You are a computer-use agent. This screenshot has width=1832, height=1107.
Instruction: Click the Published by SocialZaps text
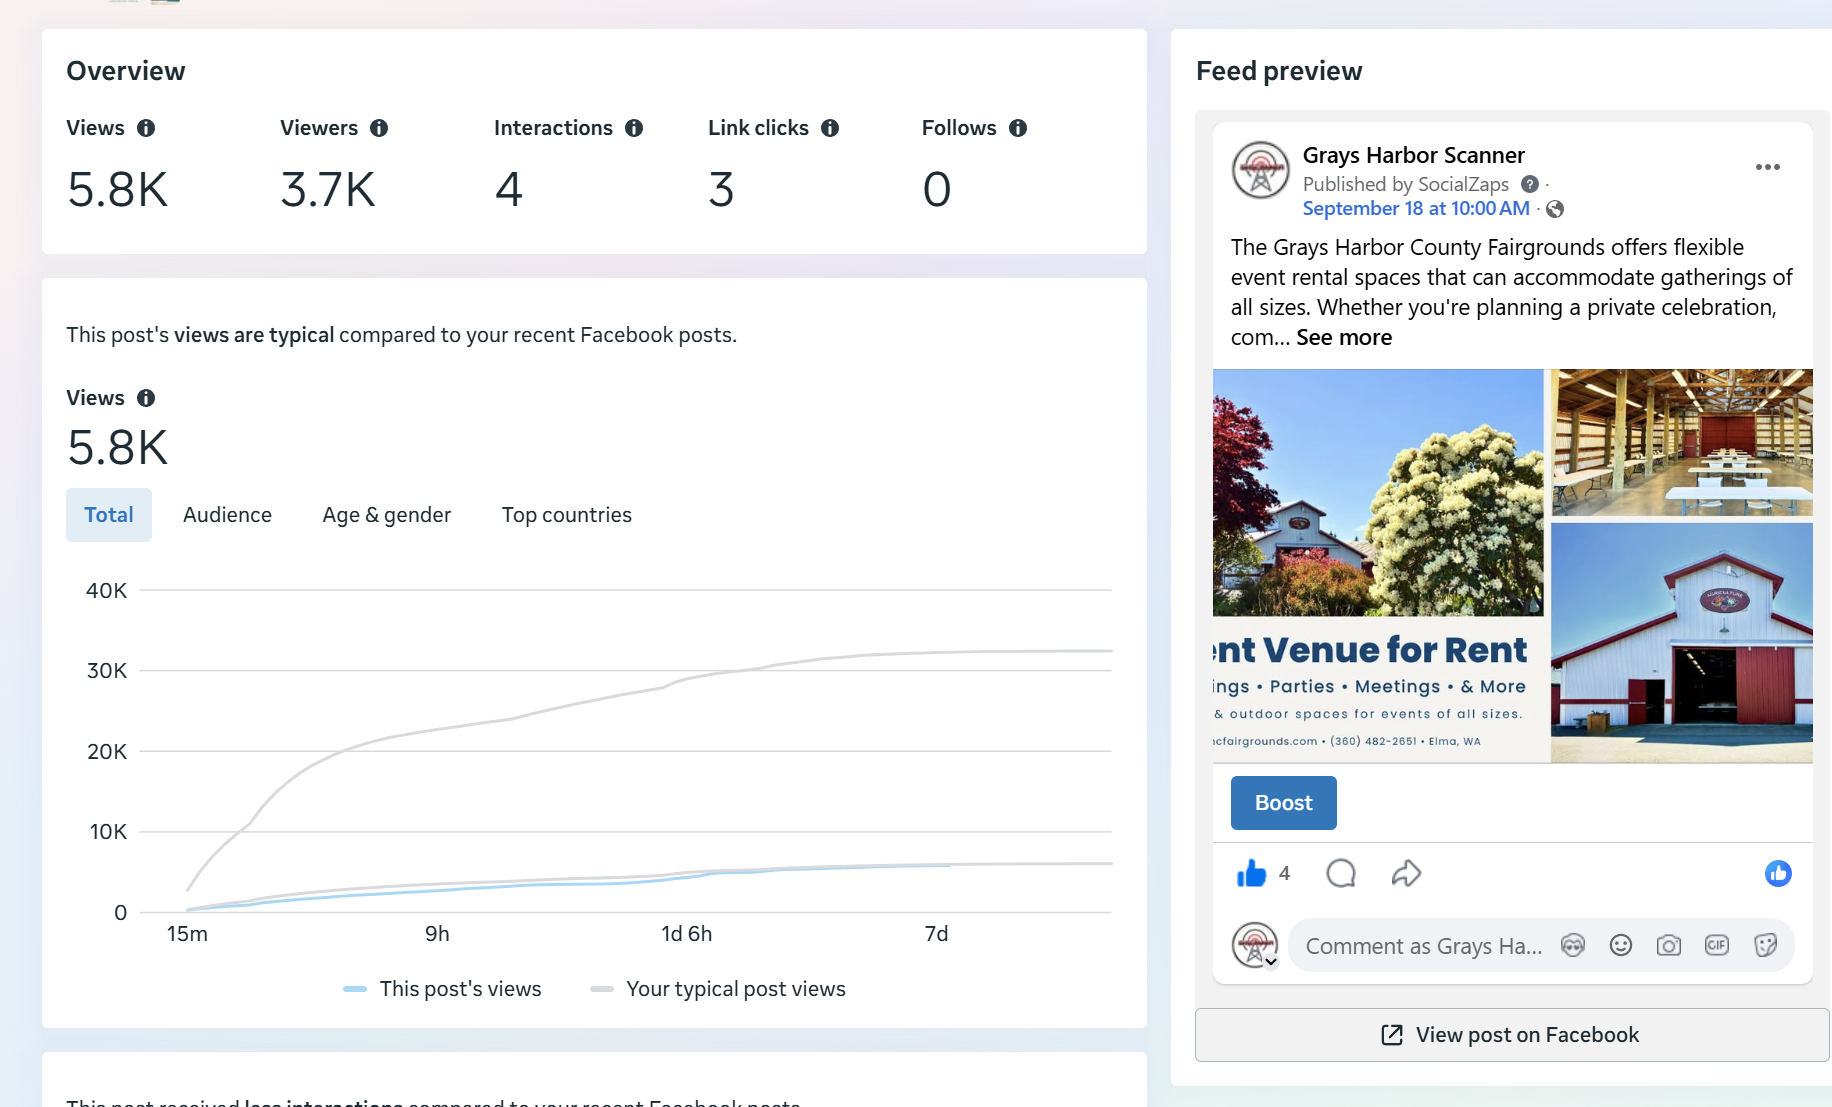(x=1406, y=184)
